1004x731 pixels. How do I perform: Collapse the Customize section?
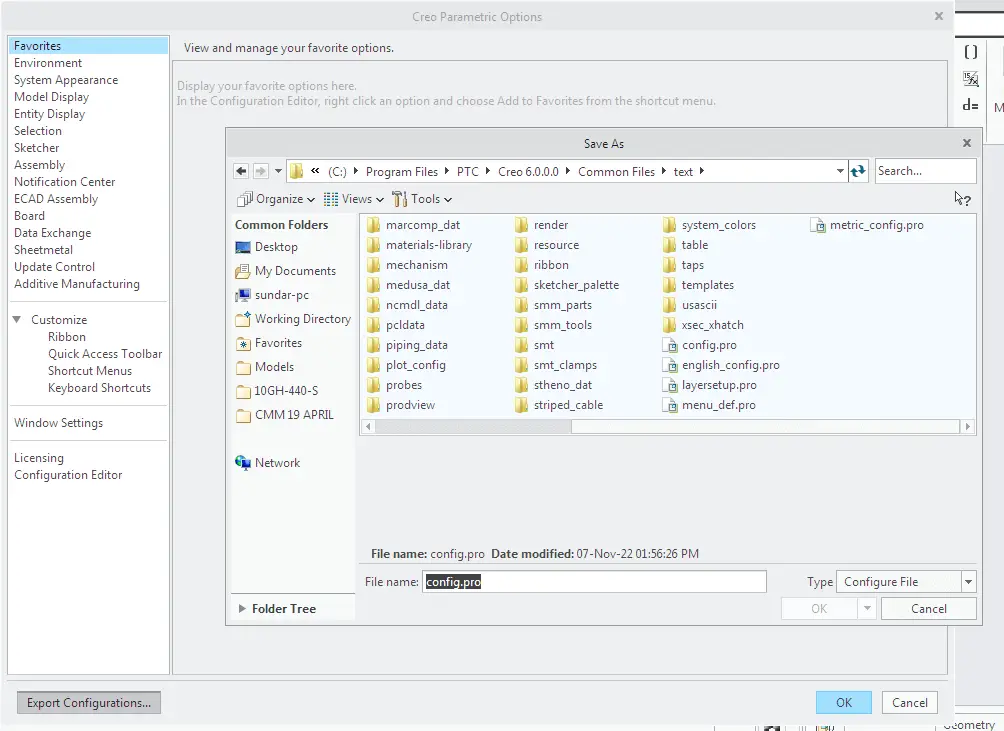coord(17,319)
